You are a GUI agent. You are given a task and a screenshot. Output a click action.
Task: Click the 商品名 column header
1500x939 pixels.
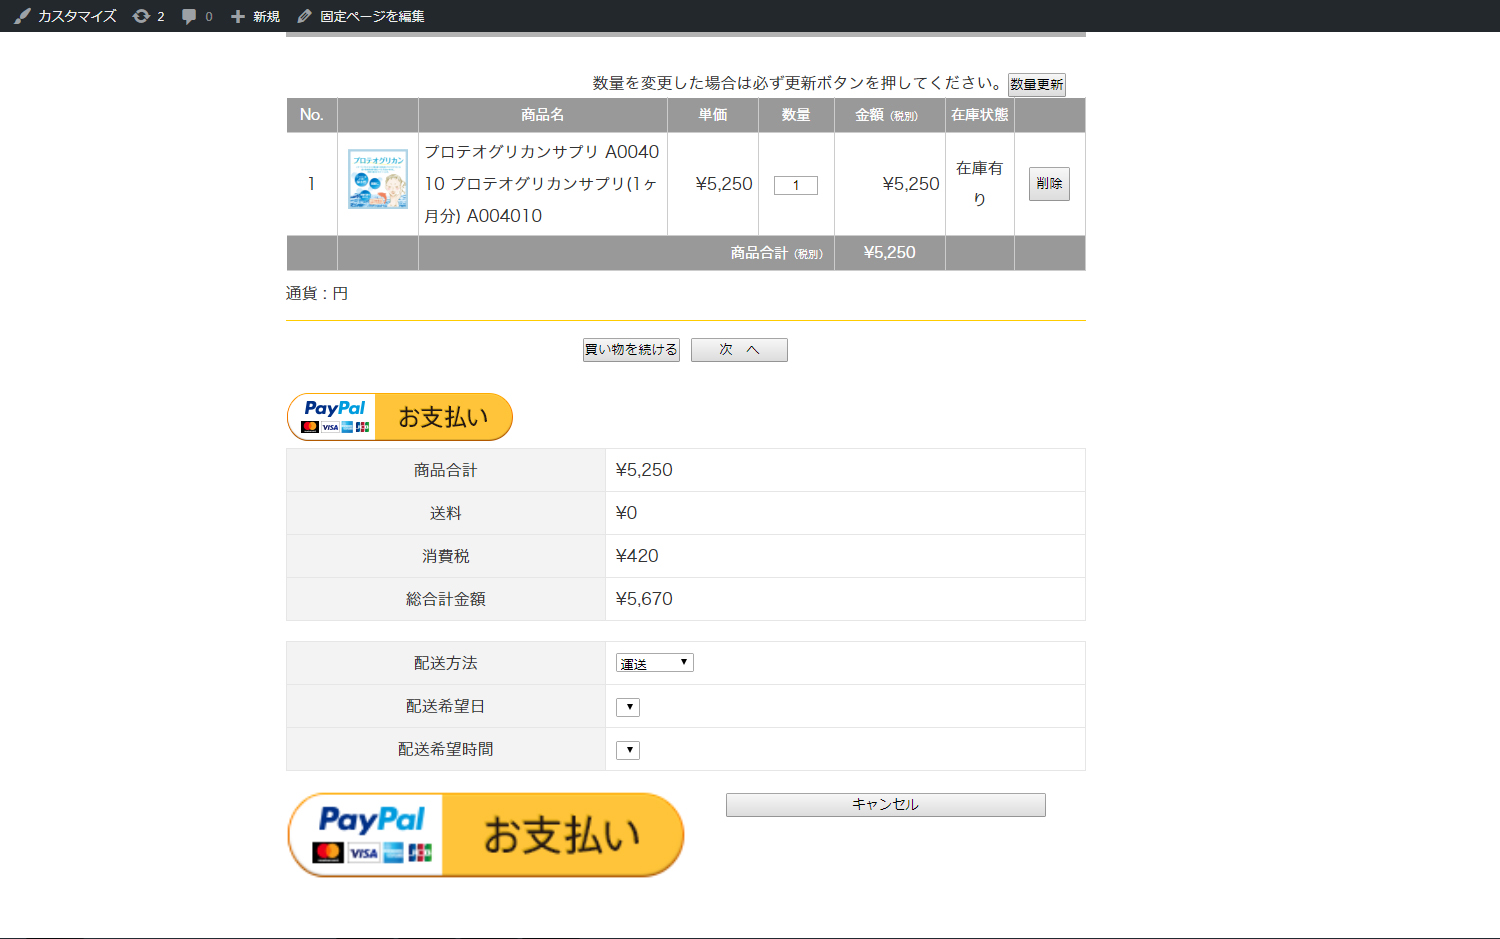point(543,115)
